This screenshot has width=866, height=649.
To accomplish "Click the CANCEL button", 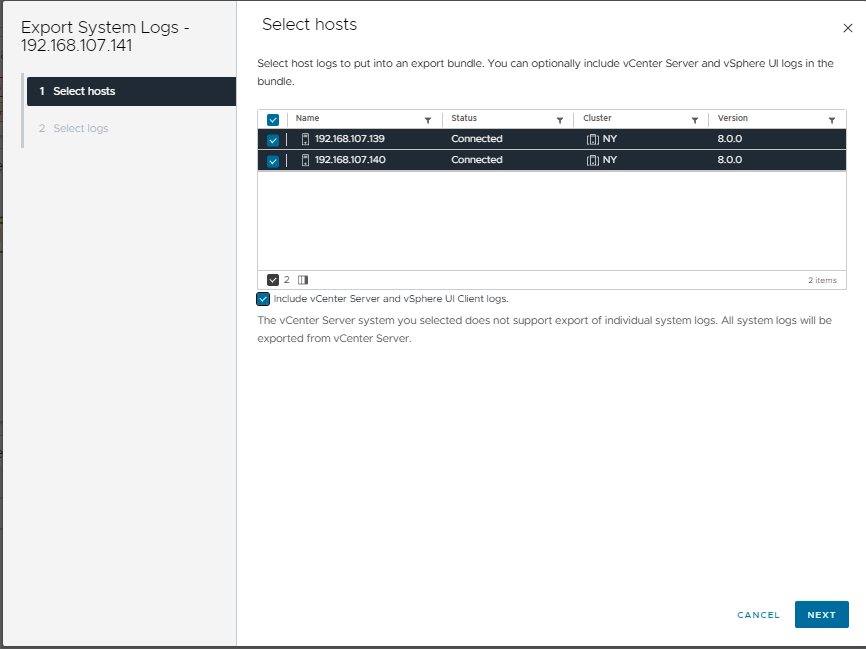I will [x=758, y=615].
